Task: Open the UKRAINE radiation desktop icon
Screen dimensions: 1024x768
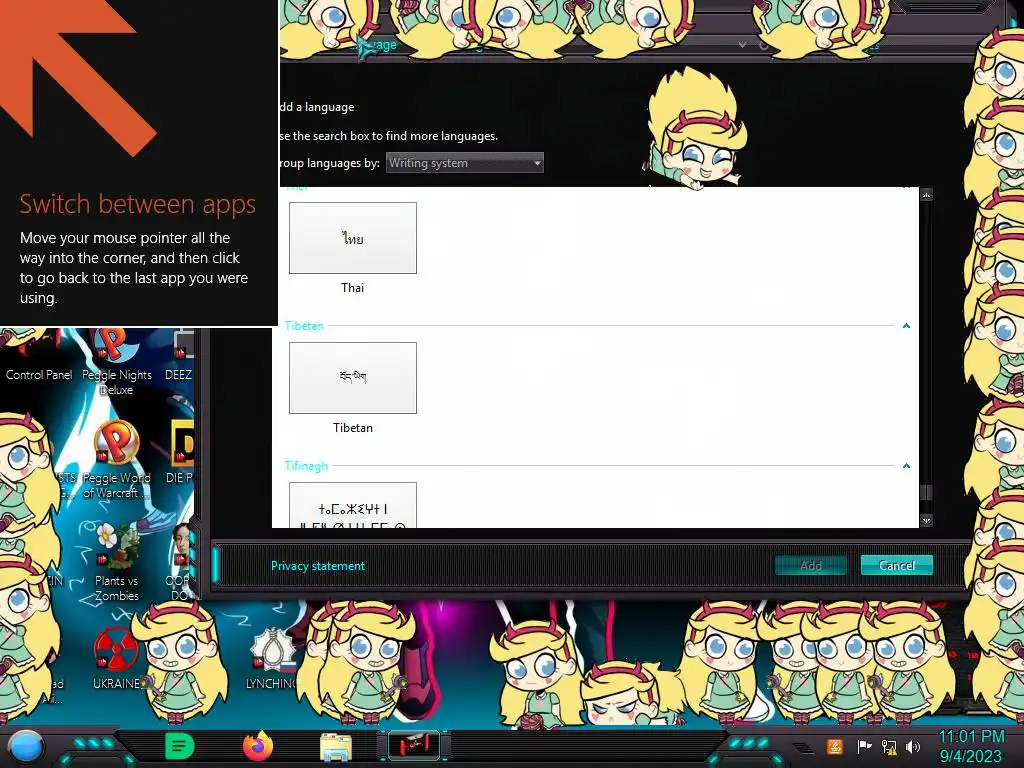Action: point(117,658)
